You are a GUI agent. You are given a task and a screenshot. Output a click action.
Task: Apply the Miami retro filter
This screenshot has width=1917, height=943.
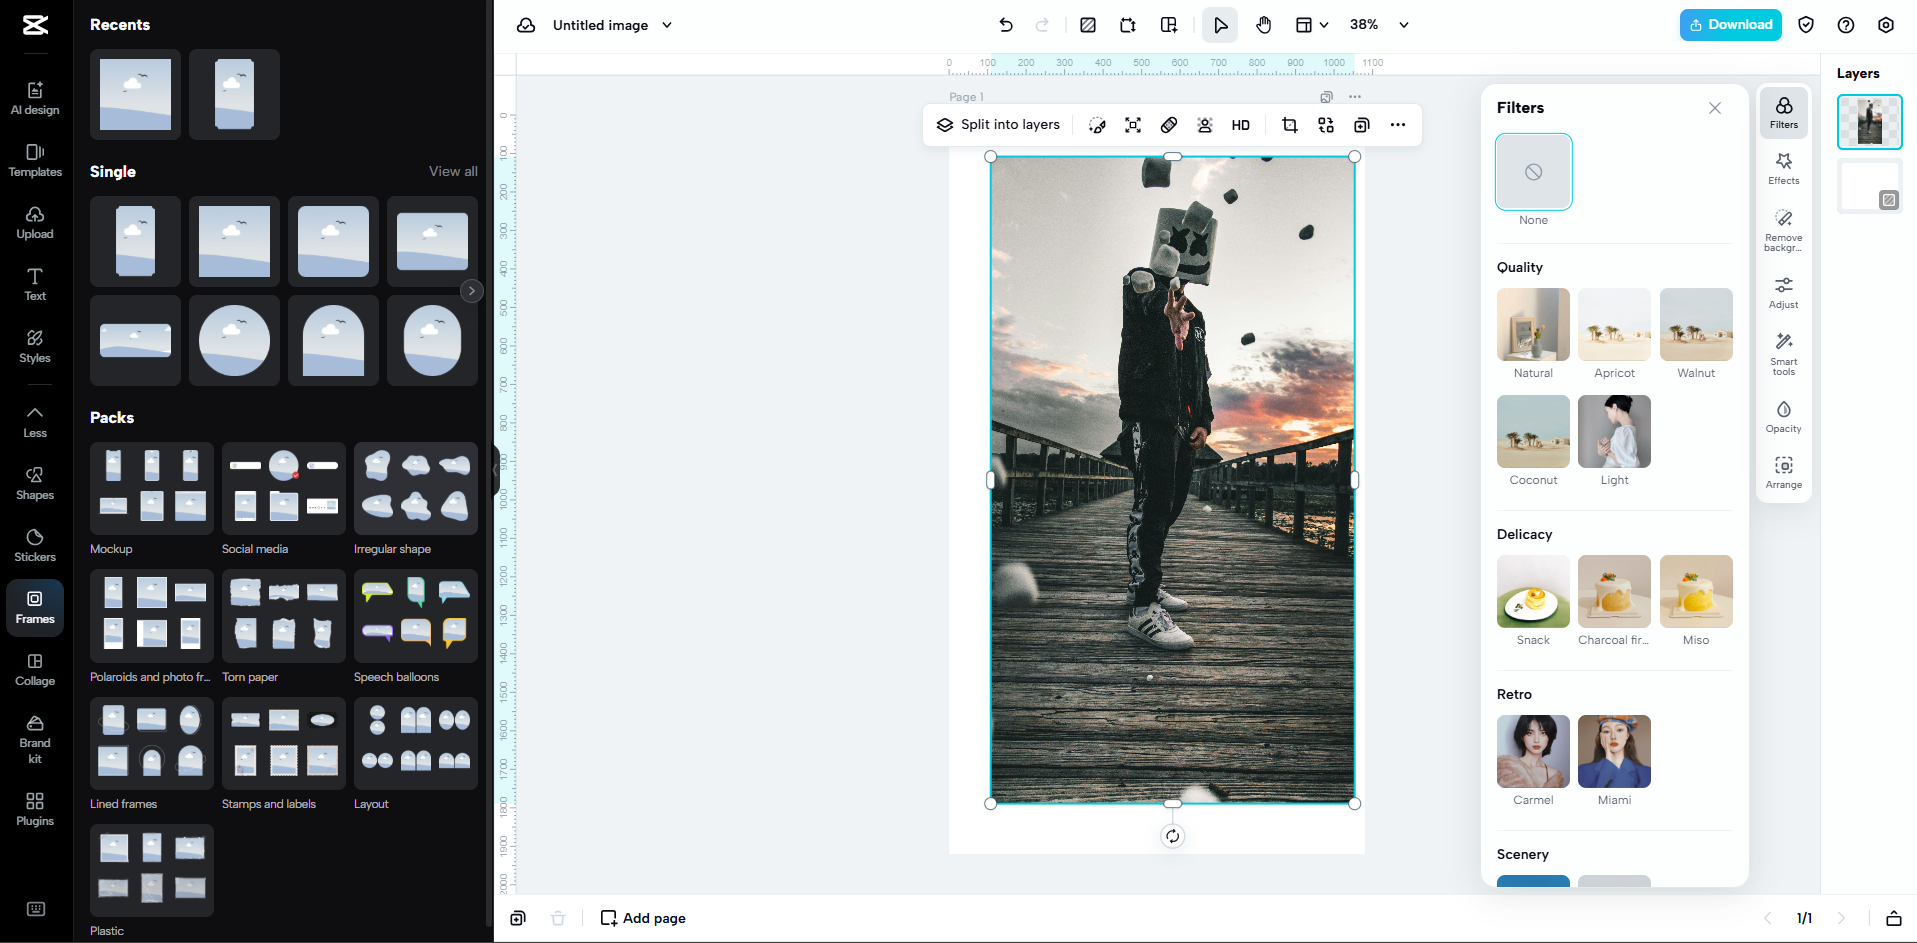click(x=1613, y=751)
